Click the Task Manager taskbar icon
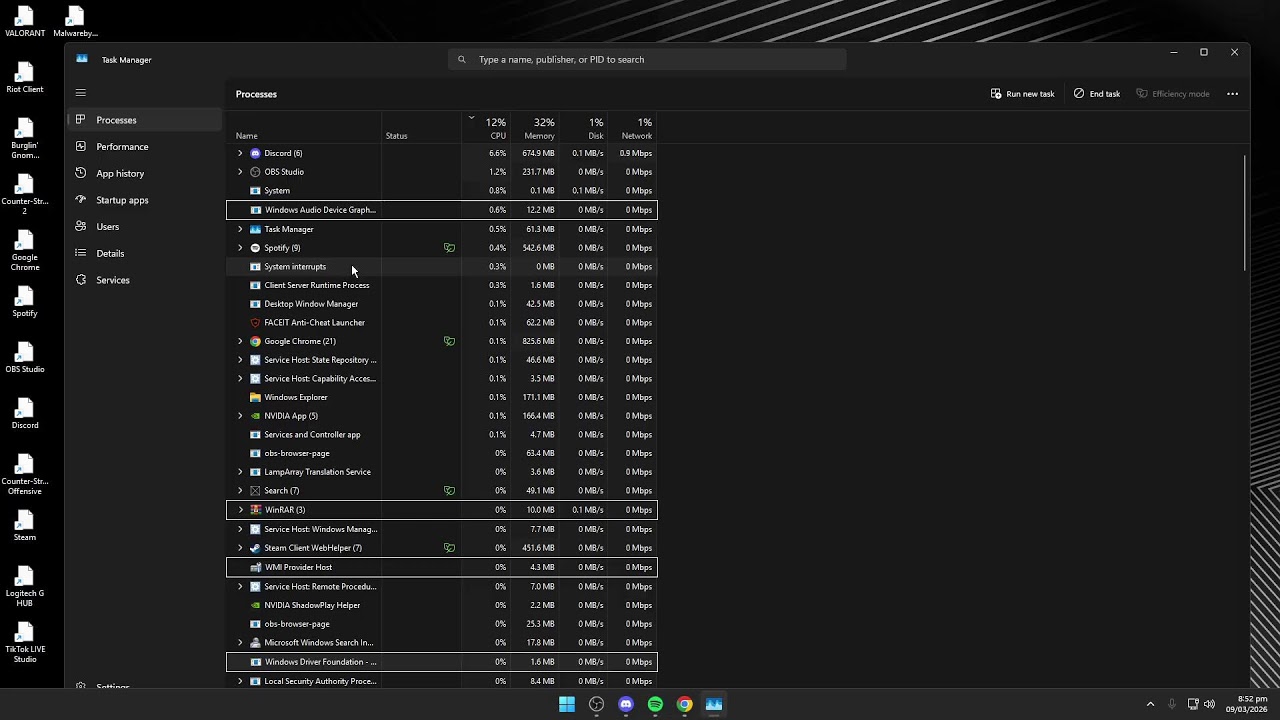The width and height of the screenshot is (1280, 720). pos(714,704)
